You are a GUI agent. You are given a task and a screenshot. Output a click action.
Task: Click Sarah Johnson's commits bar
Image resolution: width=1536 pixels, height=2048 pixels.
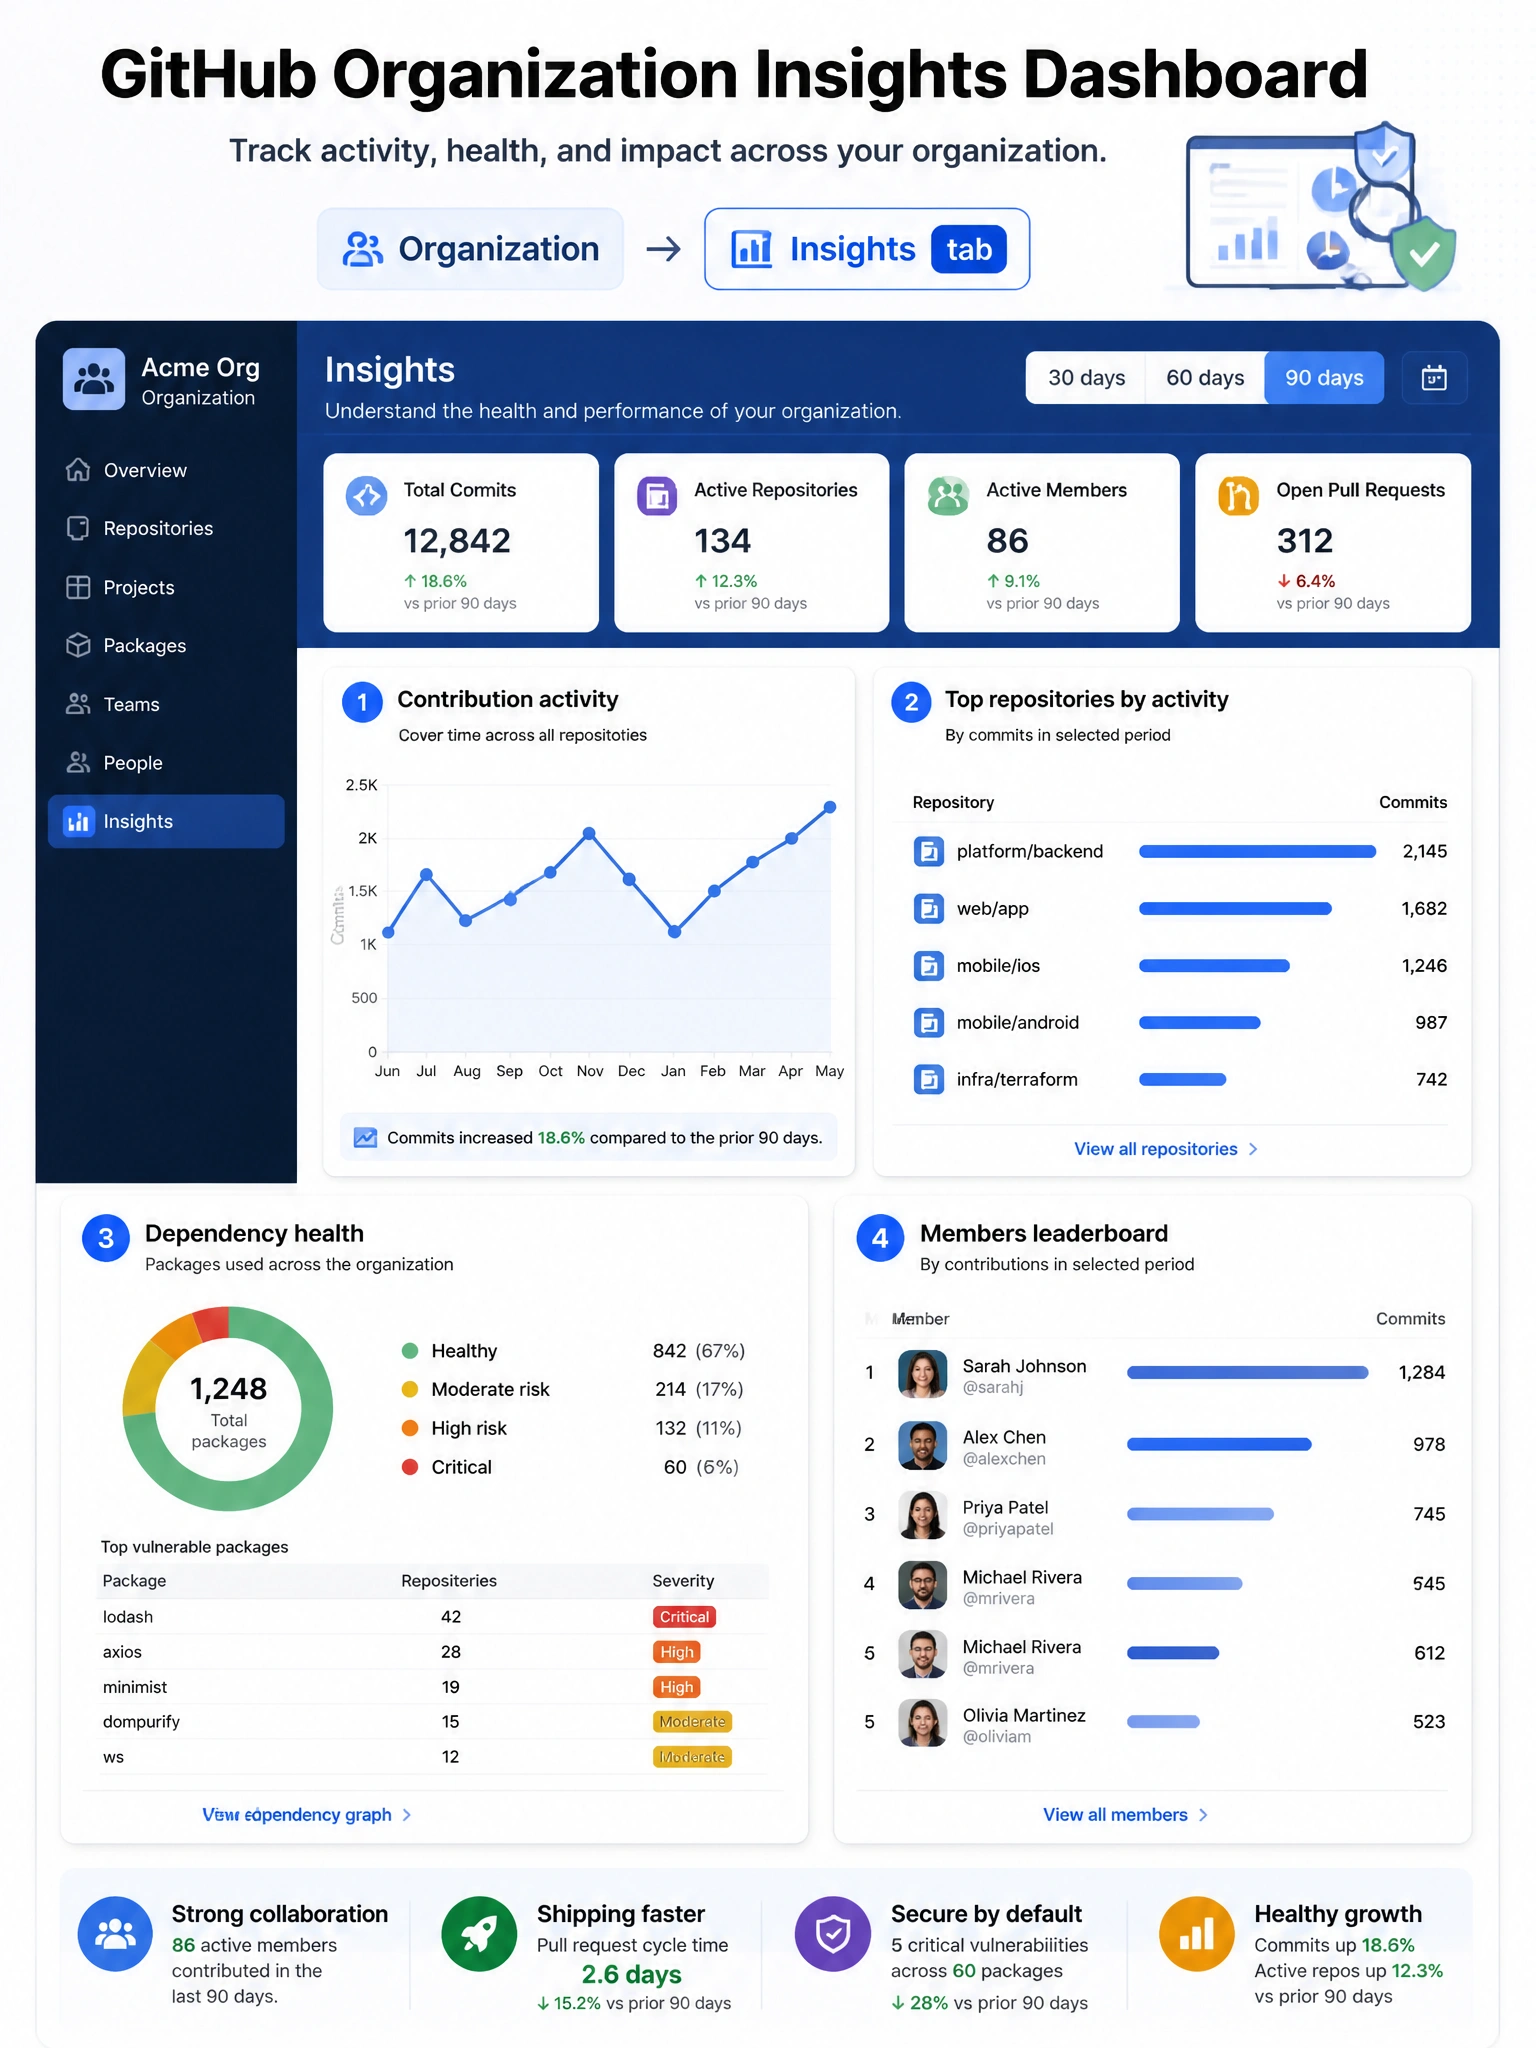tap(1247, 1373)
